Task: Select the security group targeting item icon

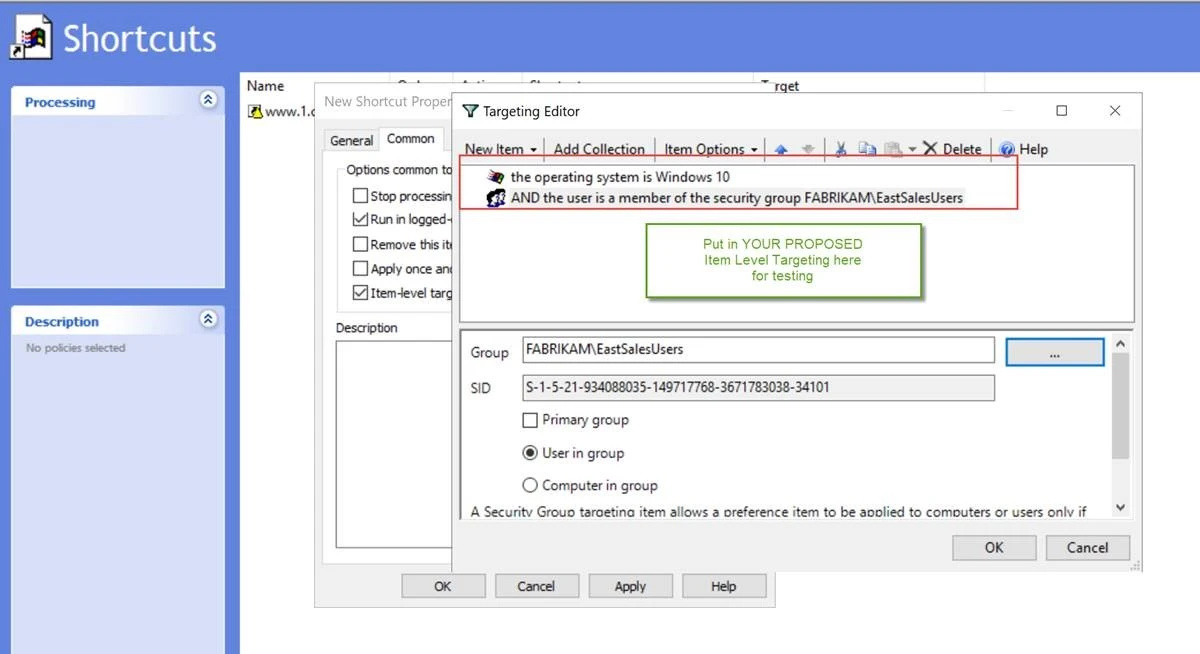Action: [x=495, y=198]
